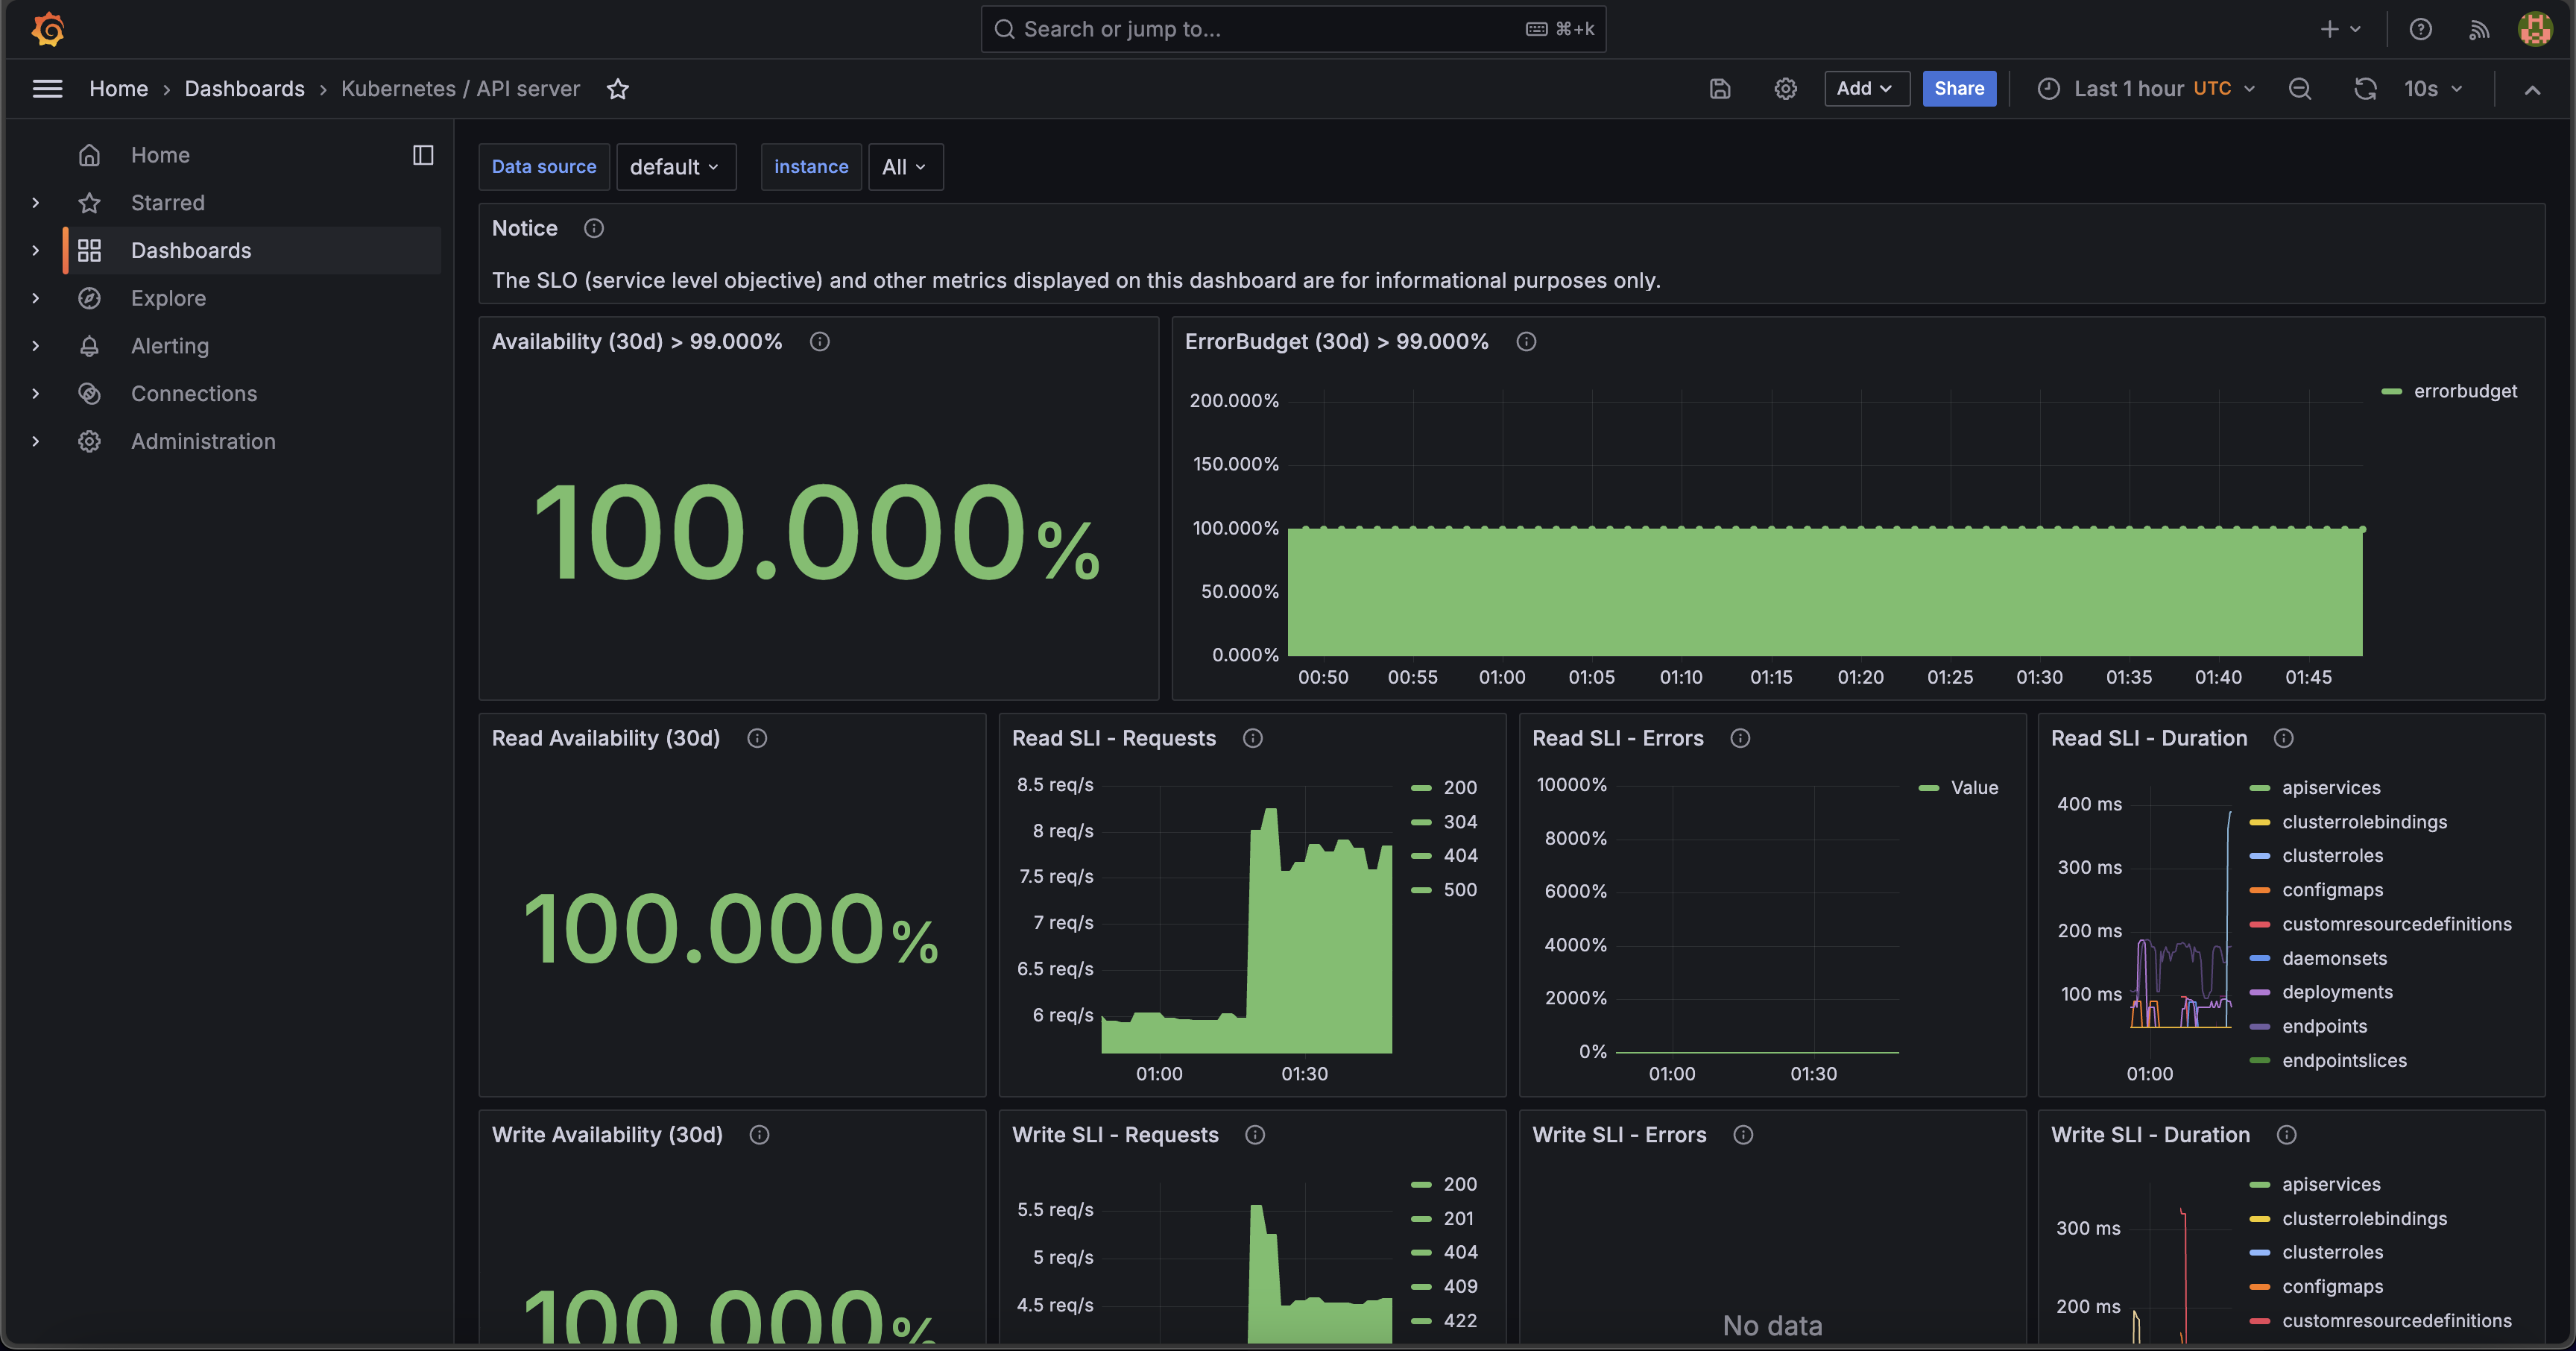The image size is (2576, 1351).
Task: Select the Explore menu item
Action: click(167, 297)
